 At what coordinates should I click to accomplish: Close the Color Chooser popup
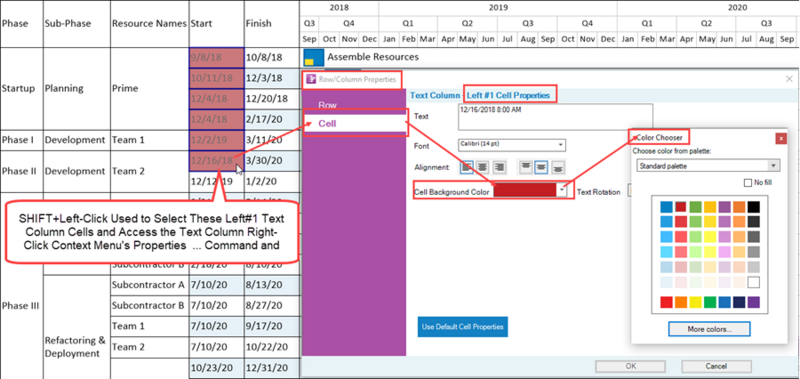coord(780,138)
